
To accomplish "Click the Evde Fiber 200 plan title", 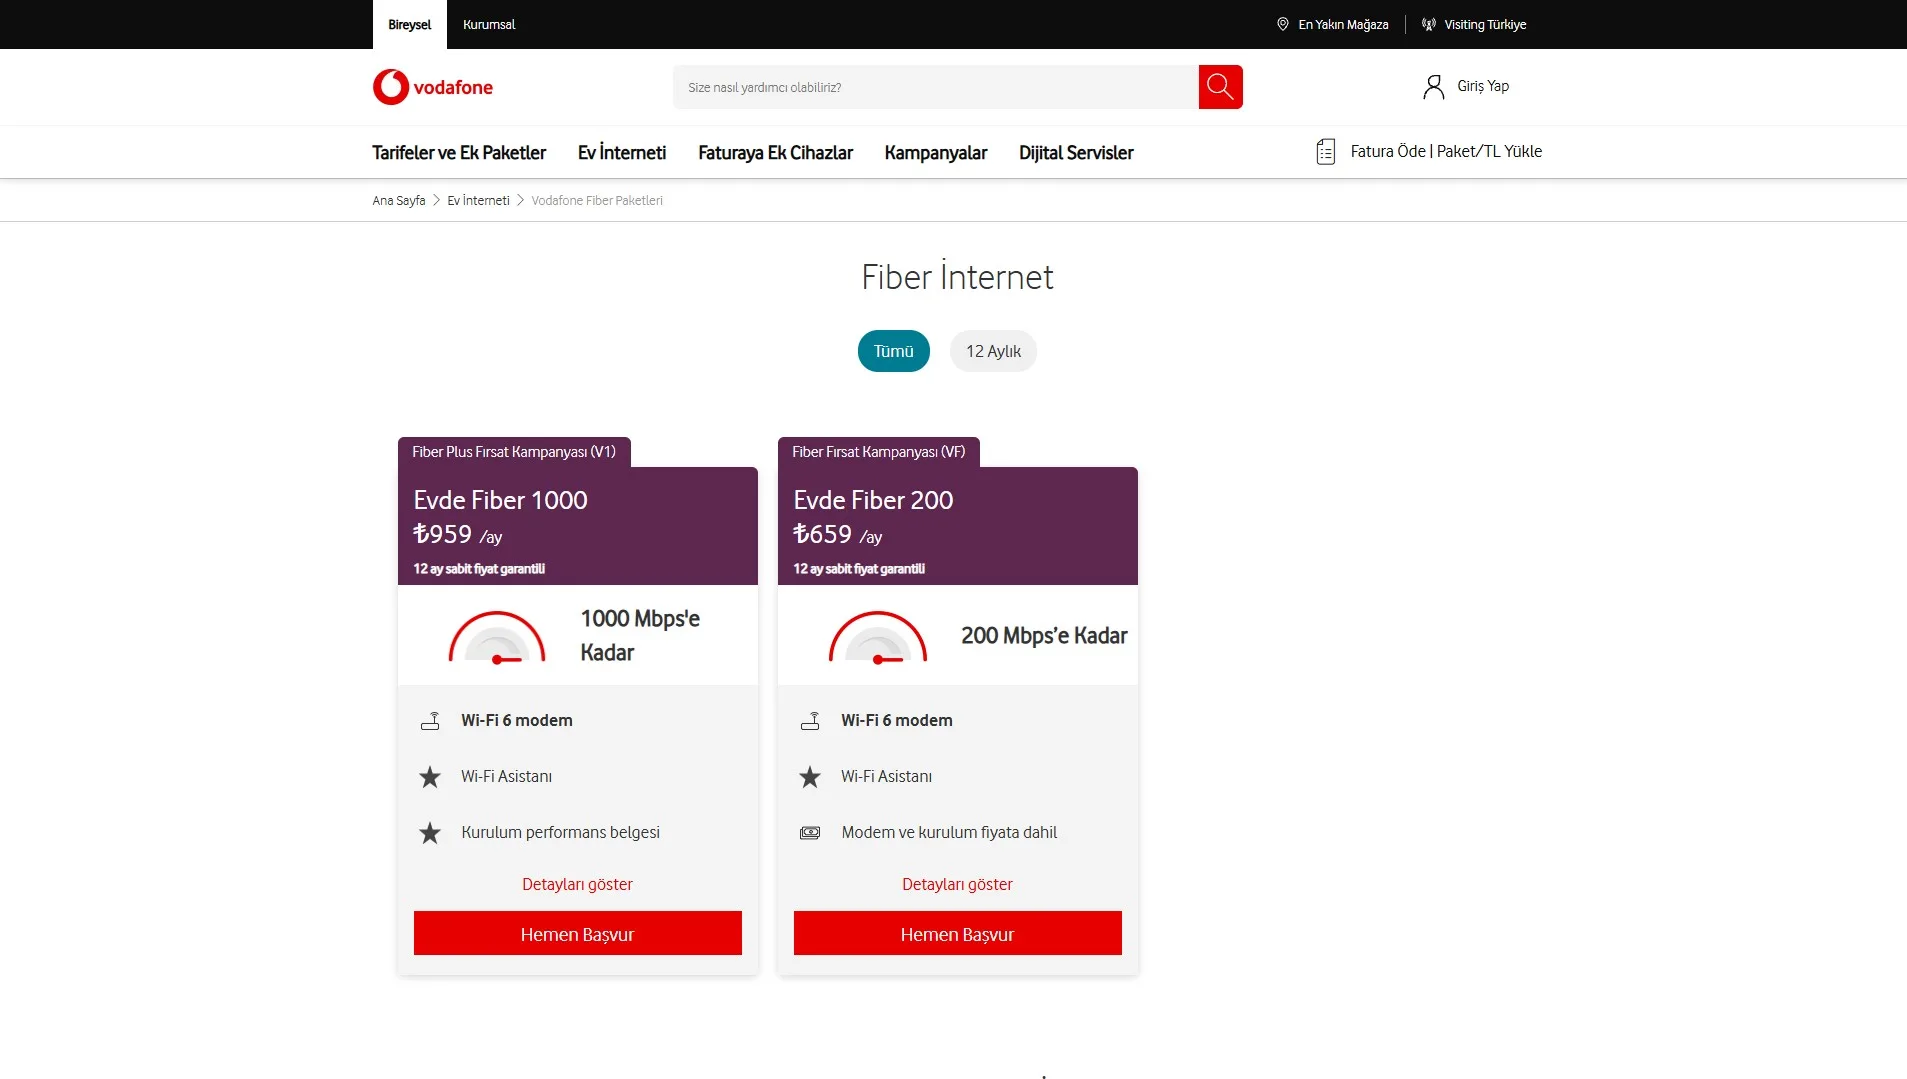I will (873, 500).
